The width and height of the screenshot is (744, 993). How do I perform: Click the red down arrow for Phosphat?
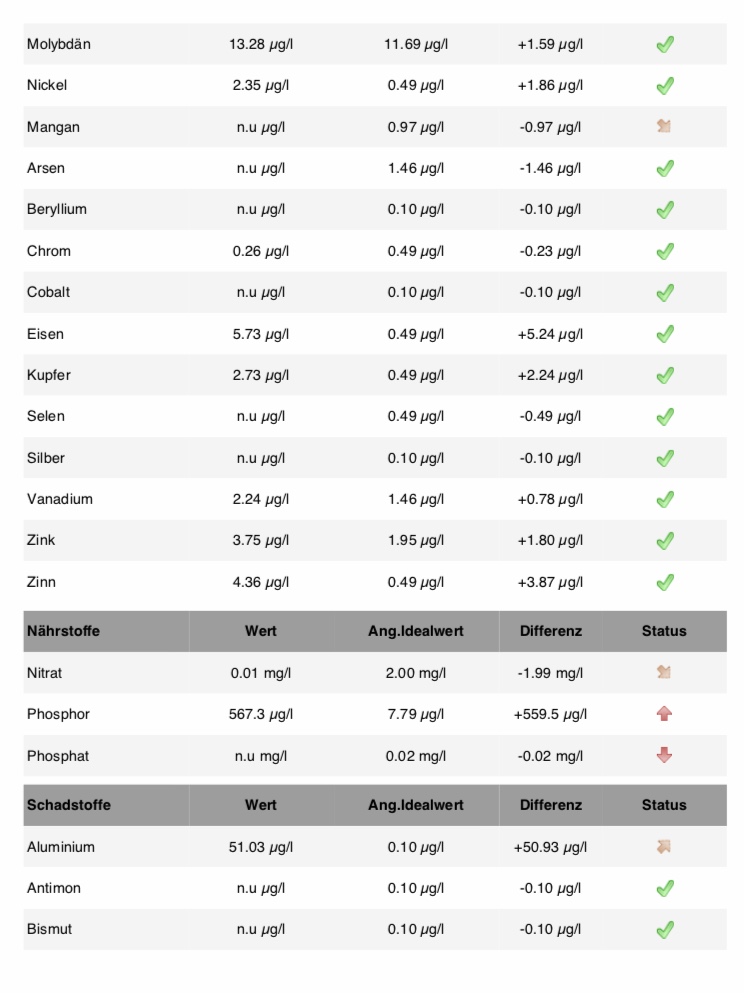click(x=664, y=756)
